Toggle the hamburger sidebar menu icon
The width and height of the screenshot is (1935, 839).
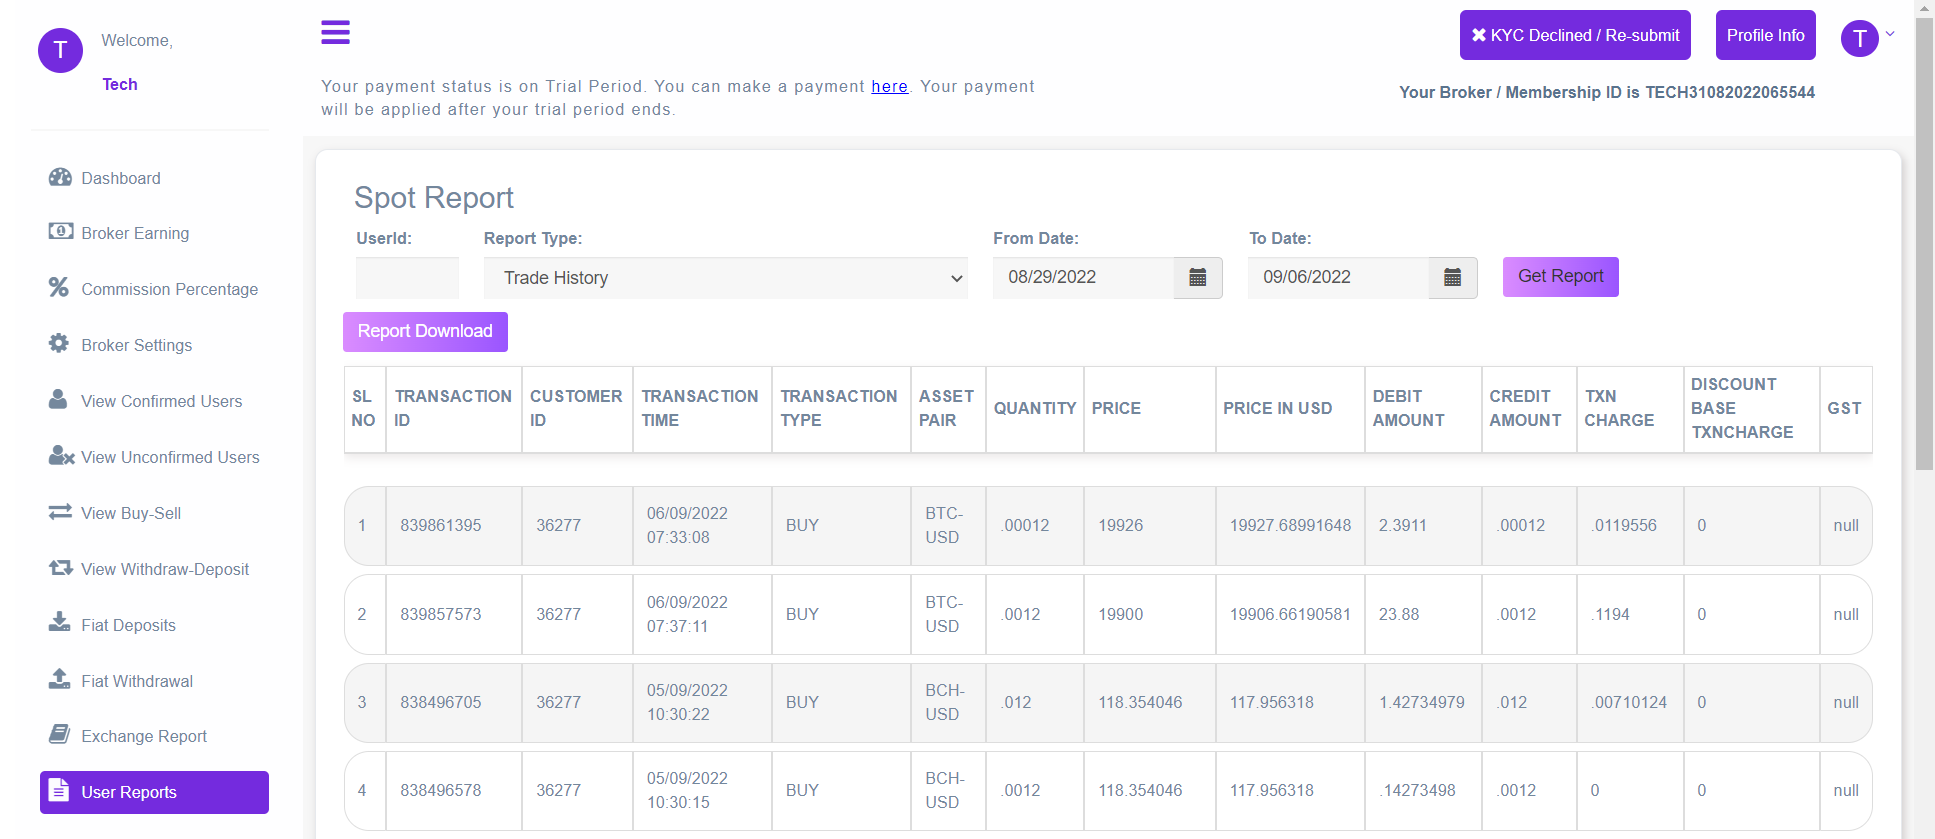[335, 32]
